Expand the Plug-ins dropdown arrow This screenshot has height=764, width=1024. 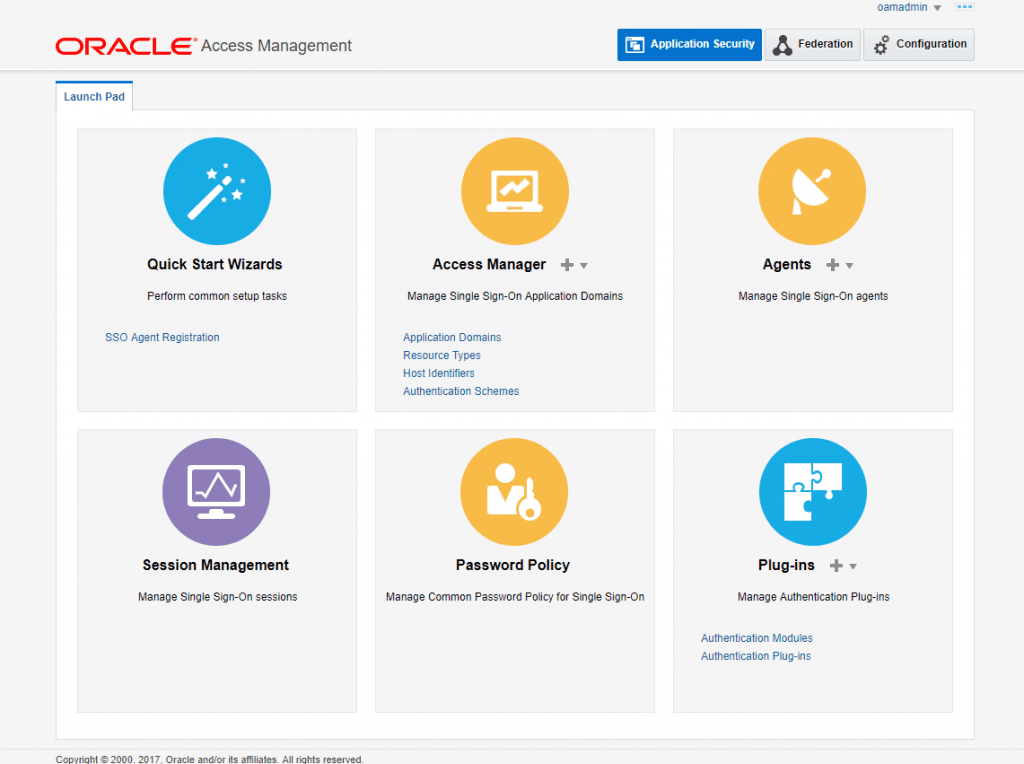[x=853, y=567]
